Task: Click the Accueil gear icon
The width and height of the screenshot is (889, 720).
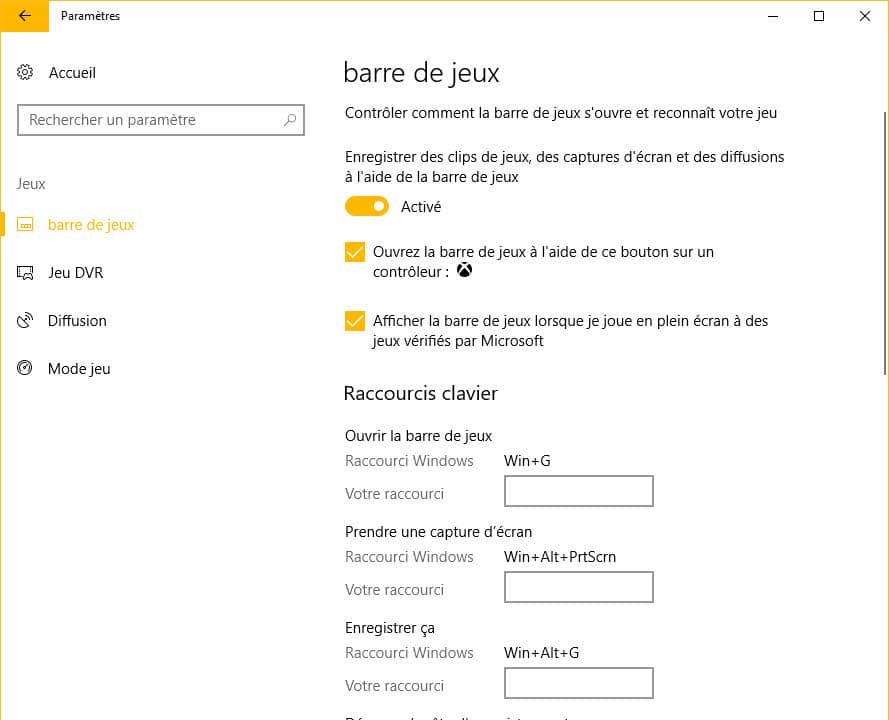Action: [x=25, y=73]
